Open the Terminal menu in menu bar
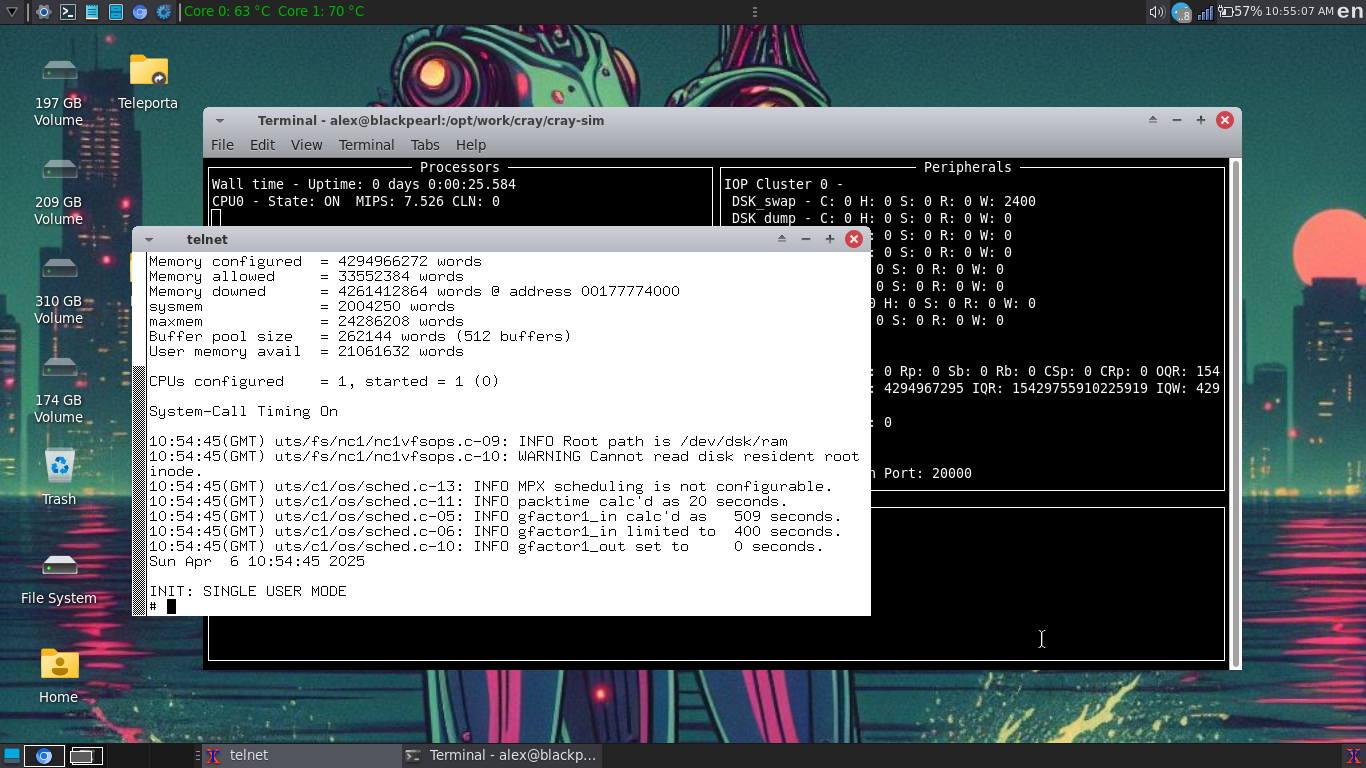This screenshot has height=768, width=1366. (x=366, y=145)
